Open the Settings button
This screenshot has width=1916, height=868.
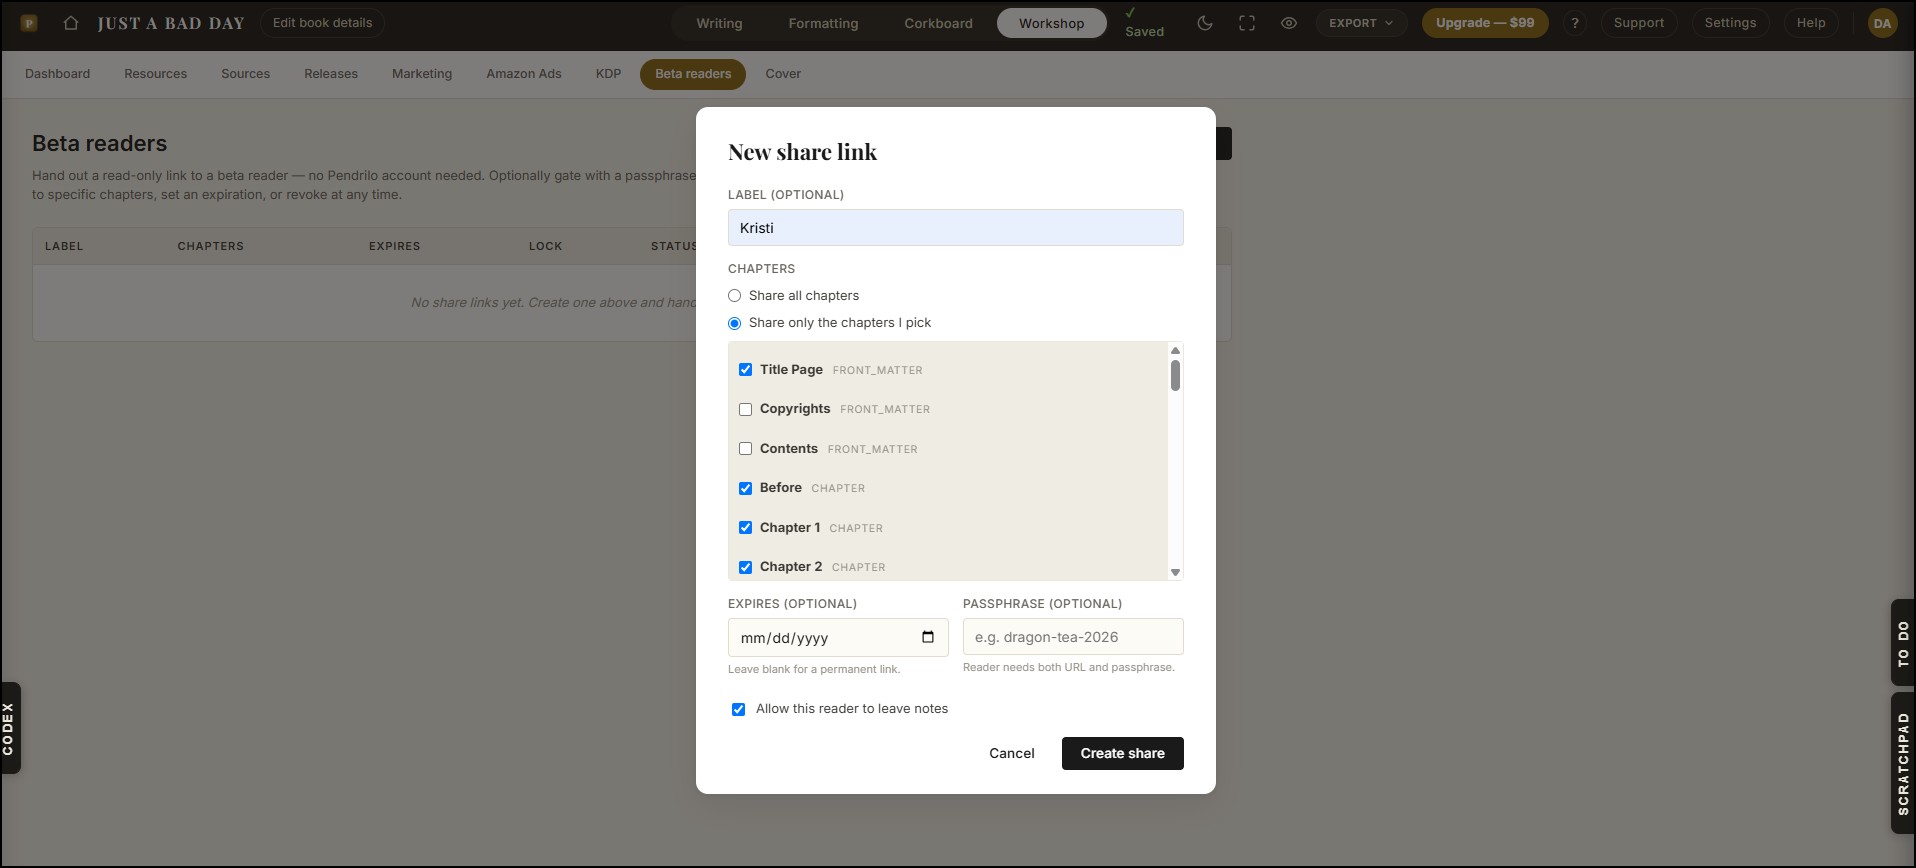1730,23
